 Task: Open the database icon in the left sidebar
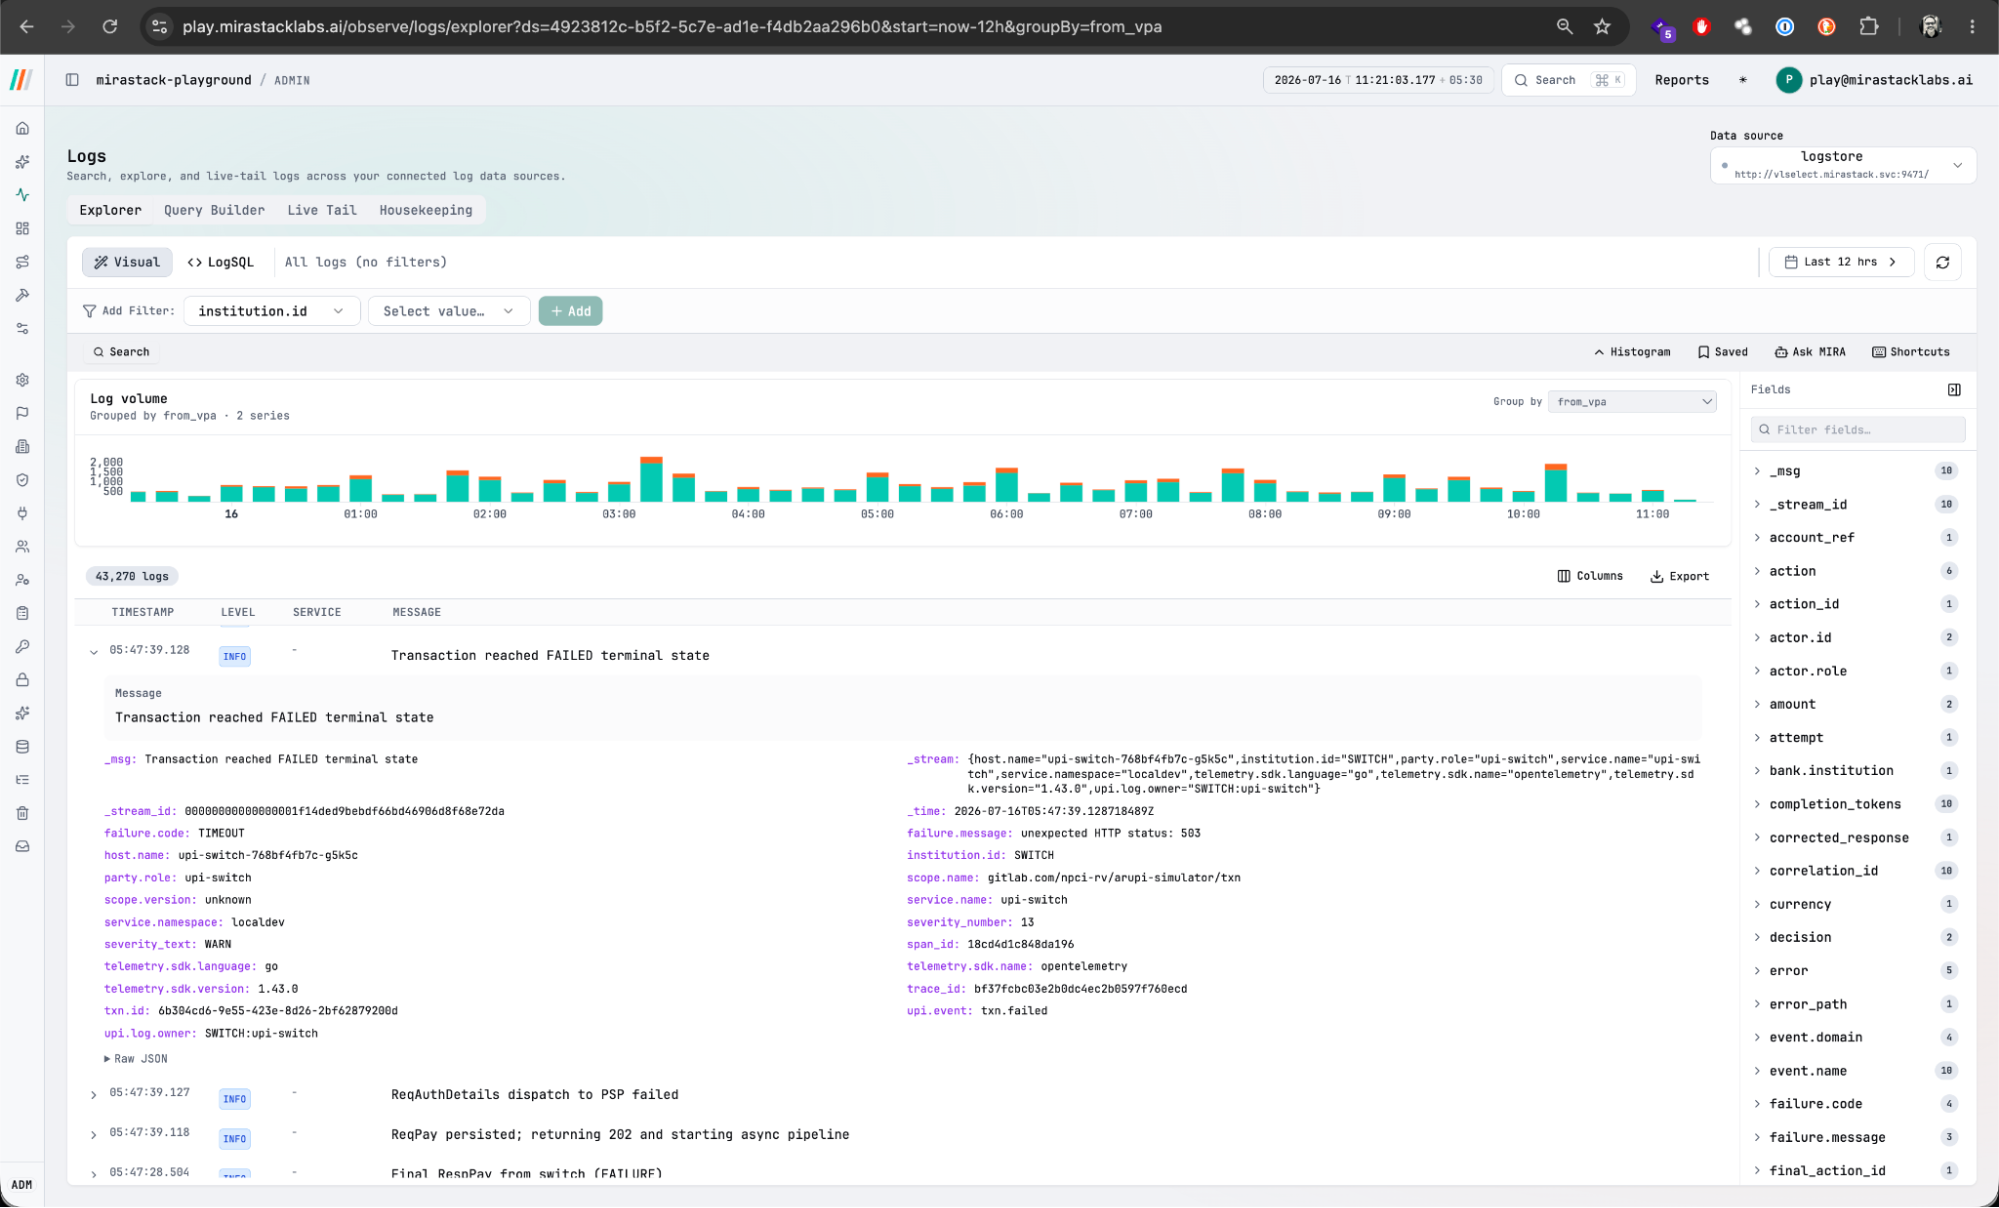pyautogui.click(x=22, y=747)
